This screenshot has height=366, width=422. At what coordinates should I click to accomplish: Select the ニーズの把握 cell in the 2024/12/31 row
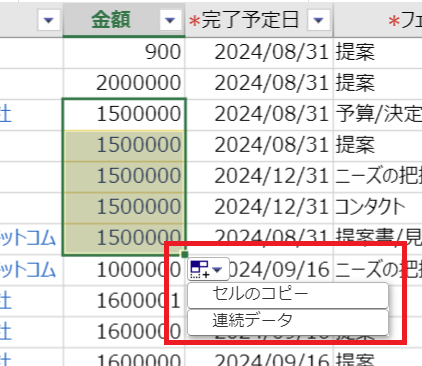378,176
